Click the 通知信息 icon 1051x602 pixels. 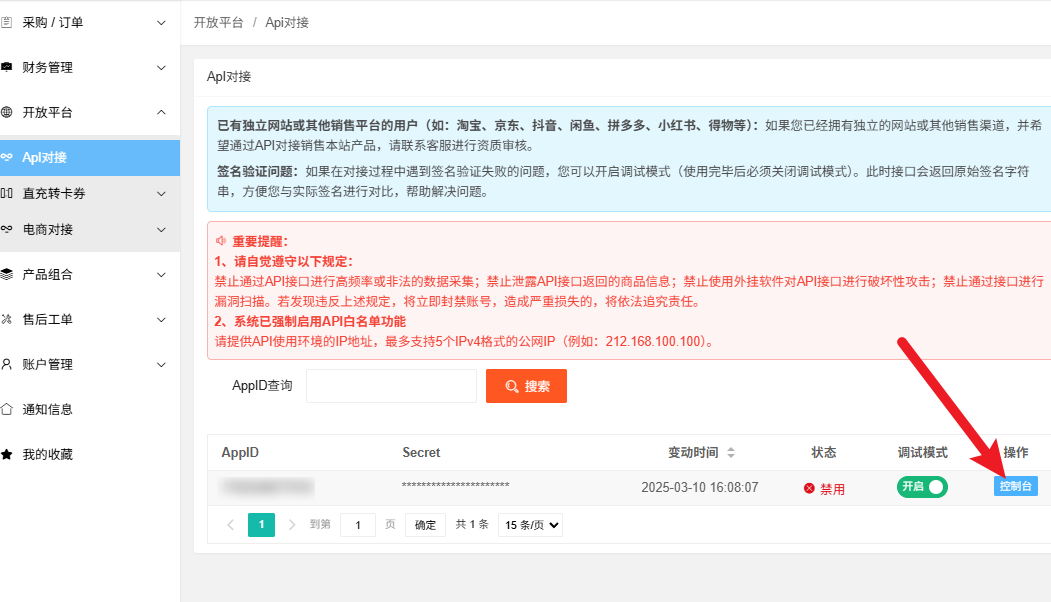pyautogui.click(x=7, y=409)
